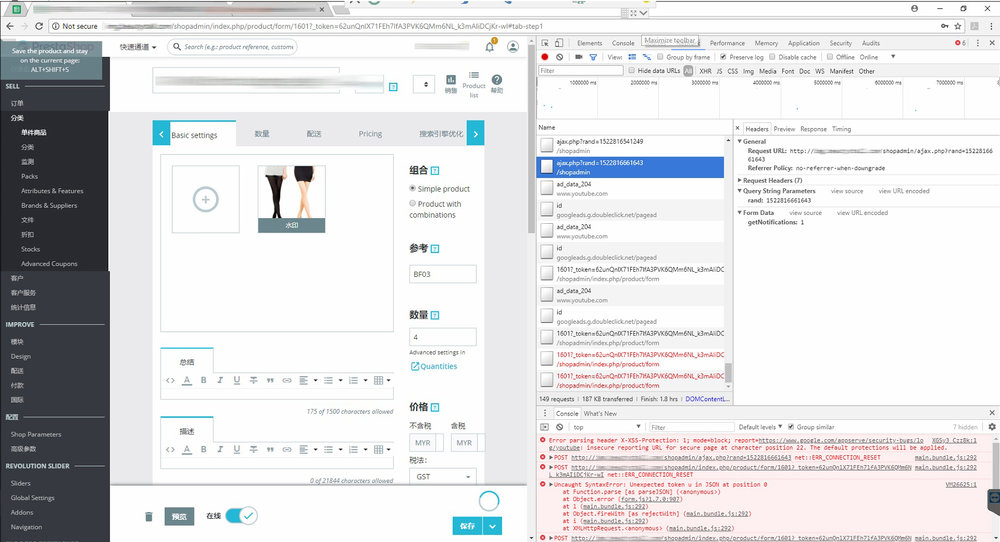Screen dimensions: 1000x542
Task: Check the Disable cache checkbox
Action: click(x=772, y=57)
